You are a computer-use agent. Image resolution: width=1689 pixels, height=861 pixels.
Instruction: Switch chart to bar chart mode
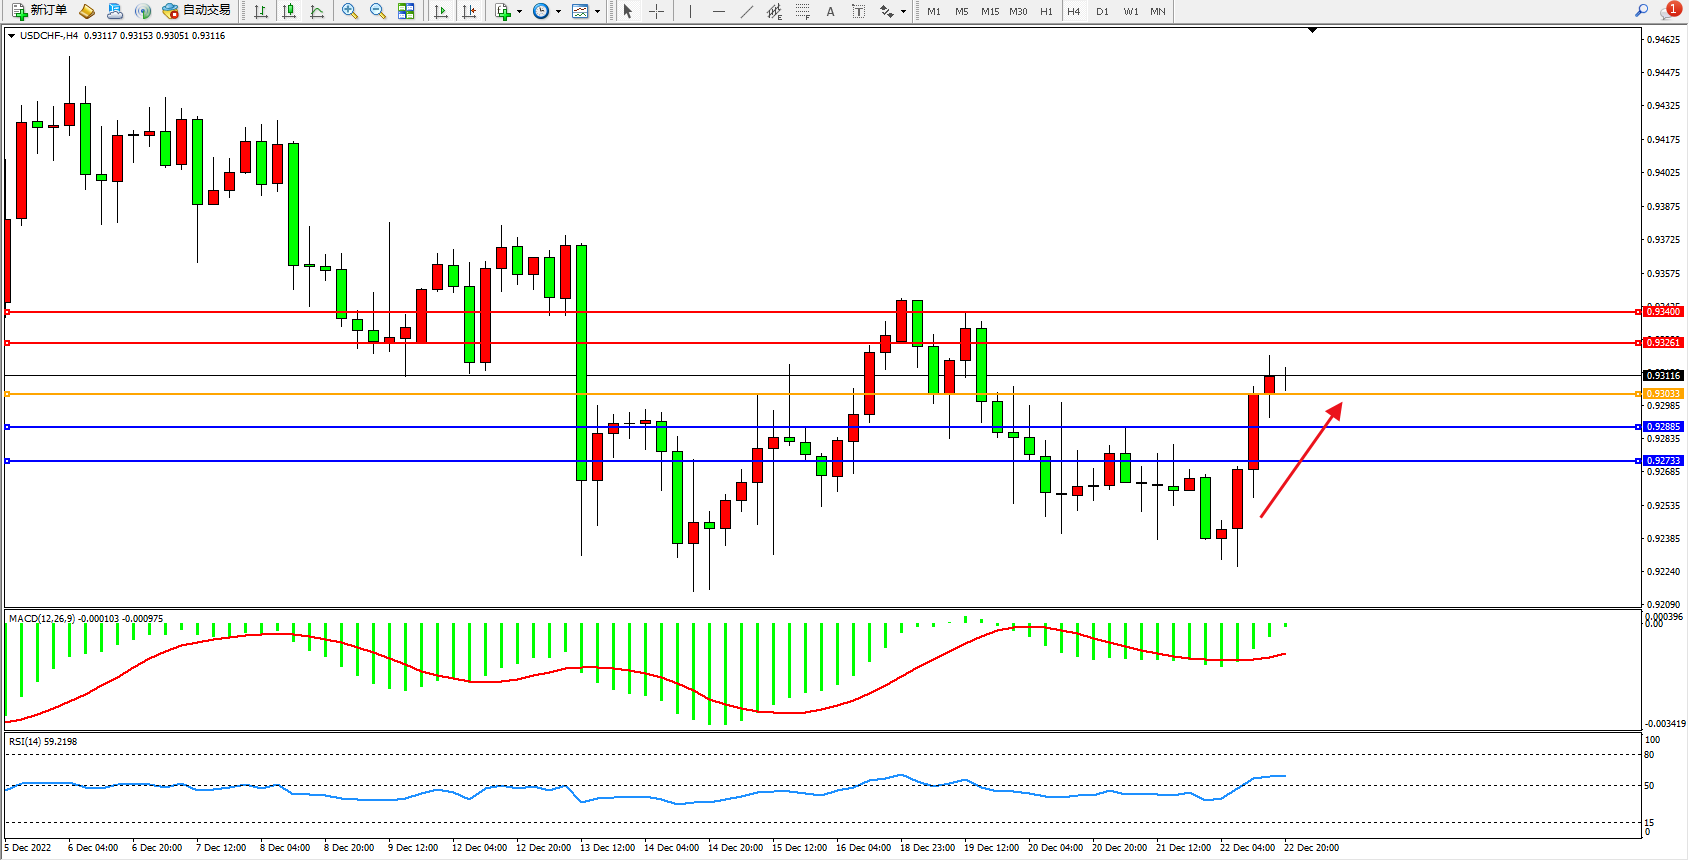[x=261, y=11]
